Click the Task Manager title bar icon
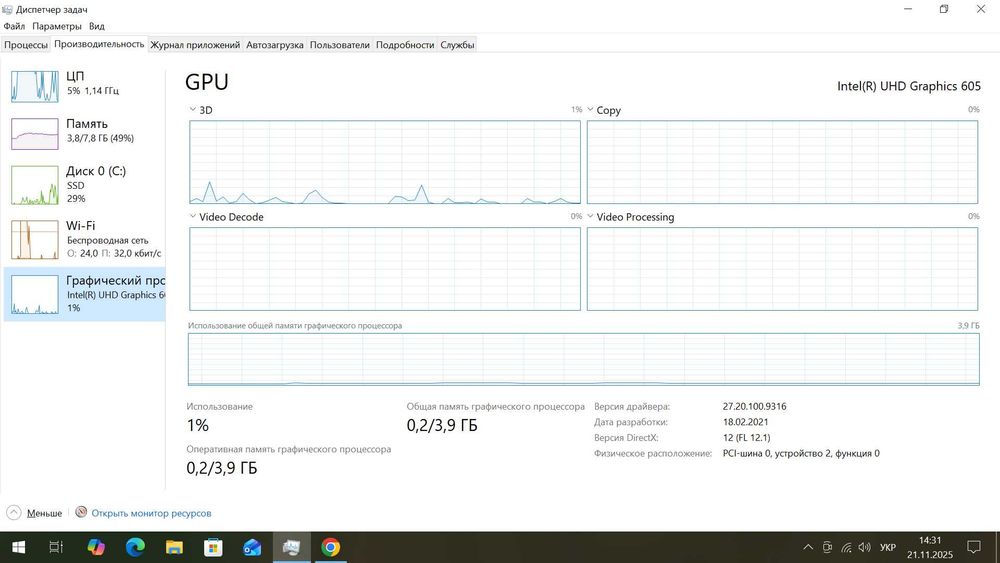1000x563 pixels. 8,10
